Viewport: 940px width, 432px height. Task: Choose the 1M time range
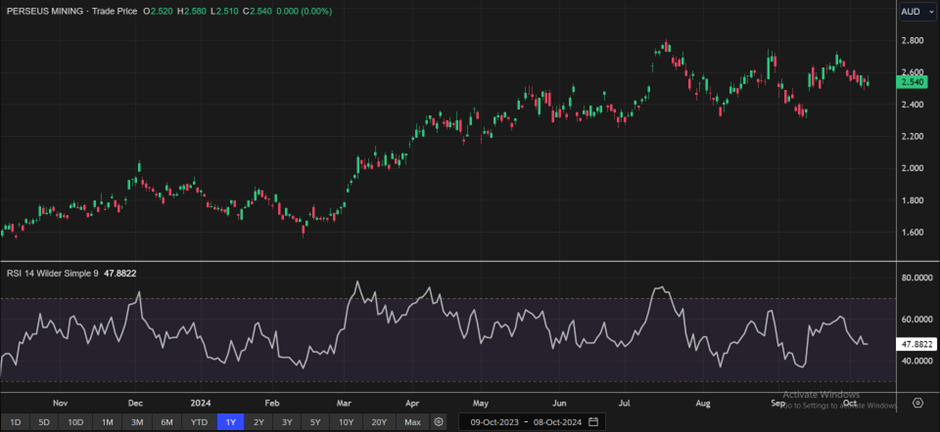(108, 422)
